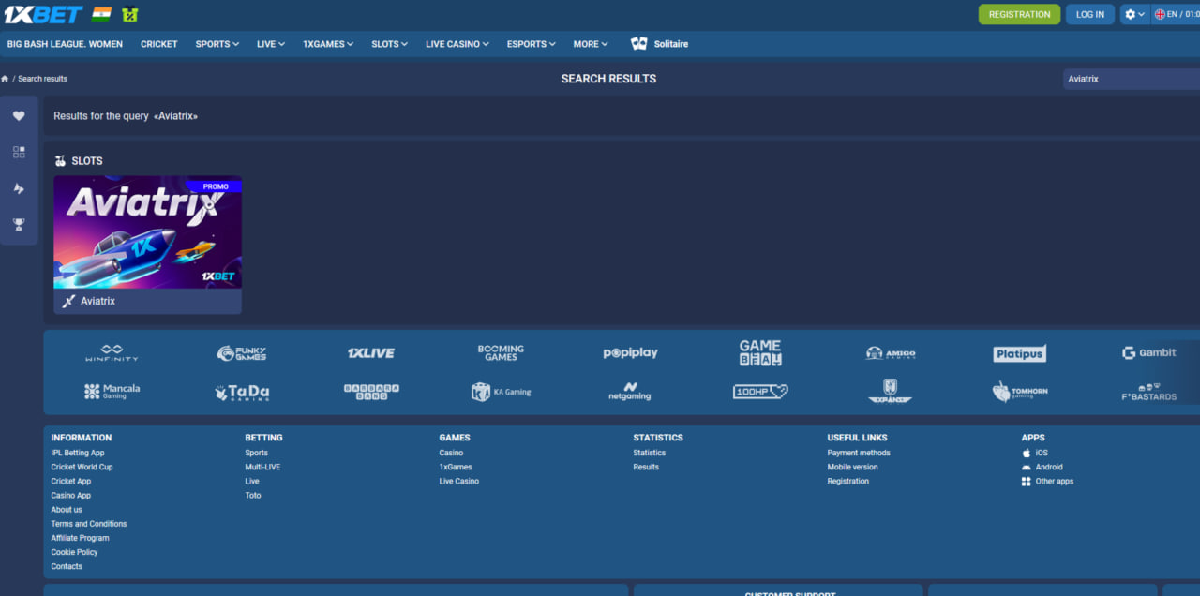Open Amigo Gaming provider logo
Viewport: 1200px width, 596px height.
pyautogui.click(x=890, y=353)
